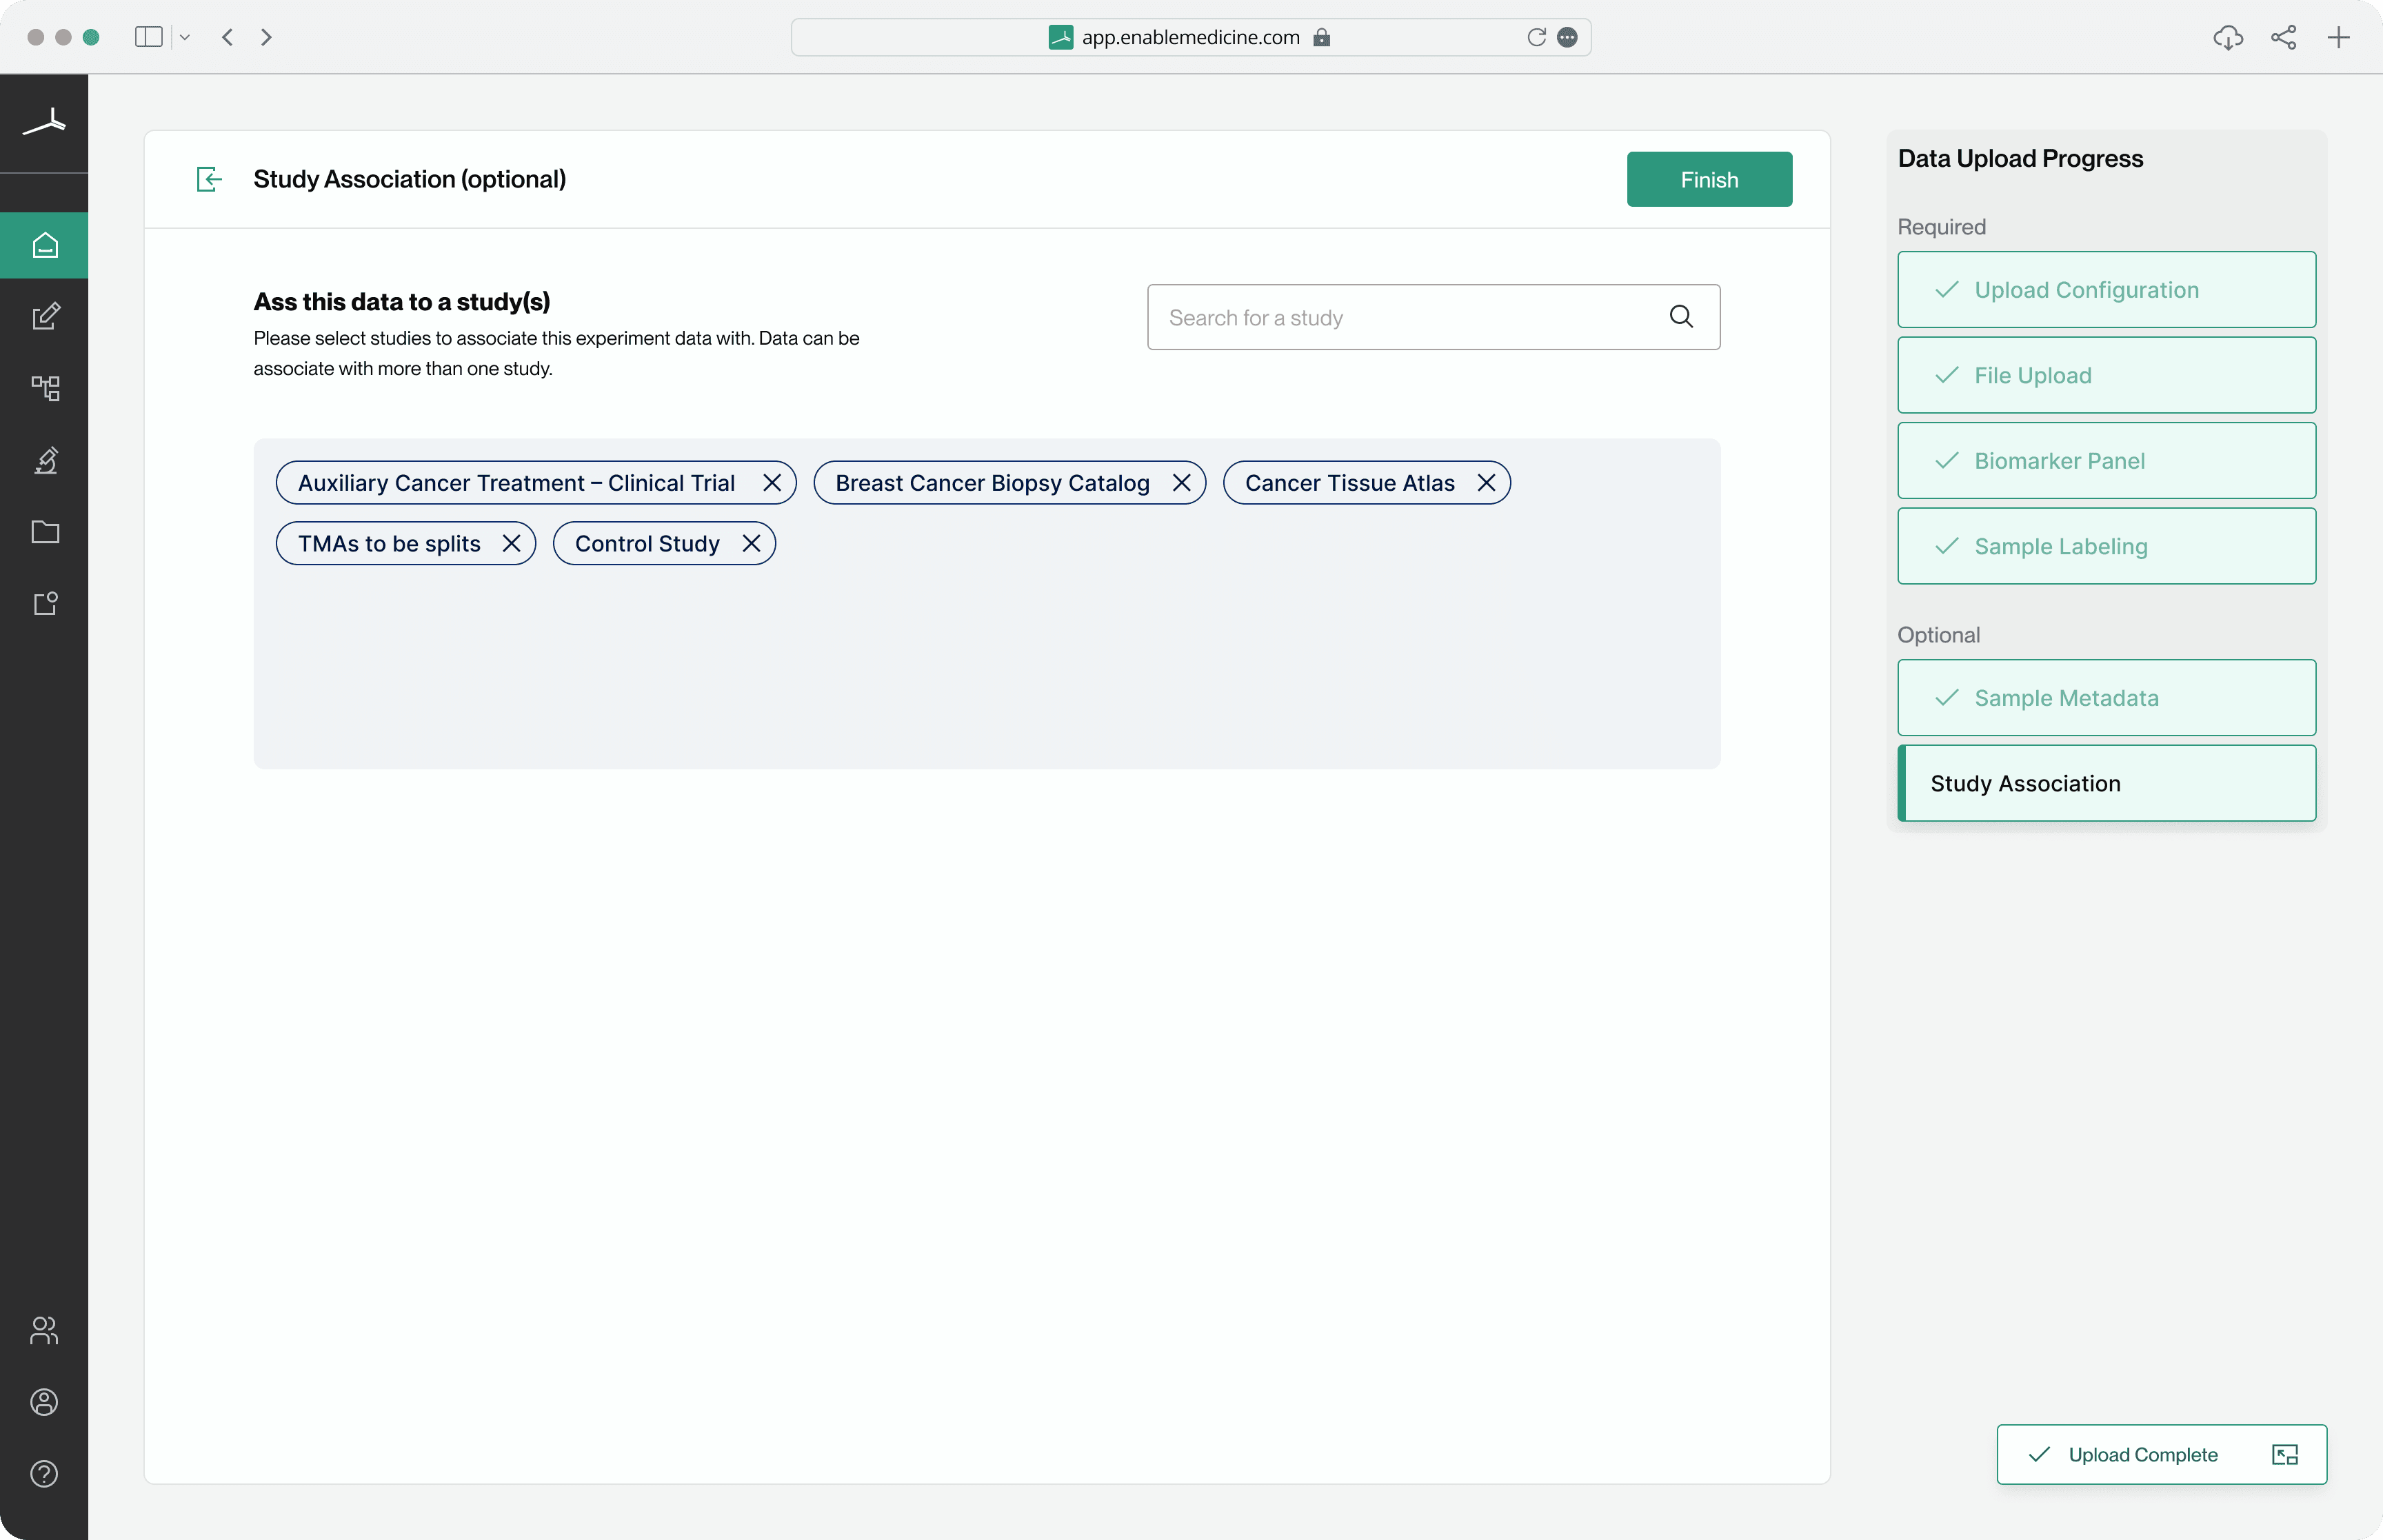Click the Cancer Tissue Atlas tag label

tap(1349, 483)
